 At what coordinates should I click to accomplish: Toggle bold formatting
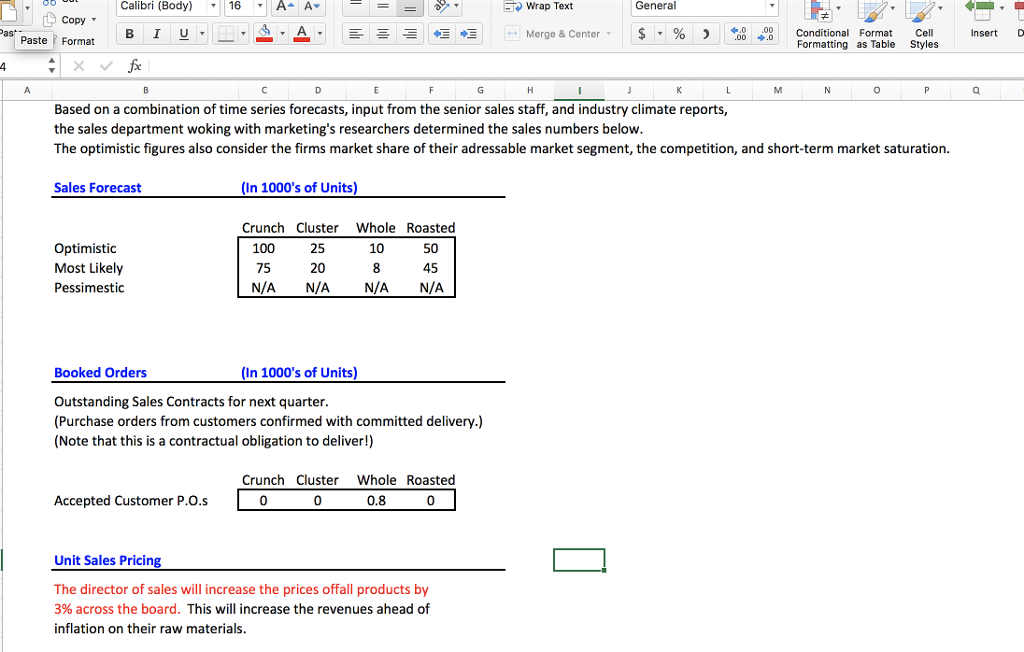[130, 35]
